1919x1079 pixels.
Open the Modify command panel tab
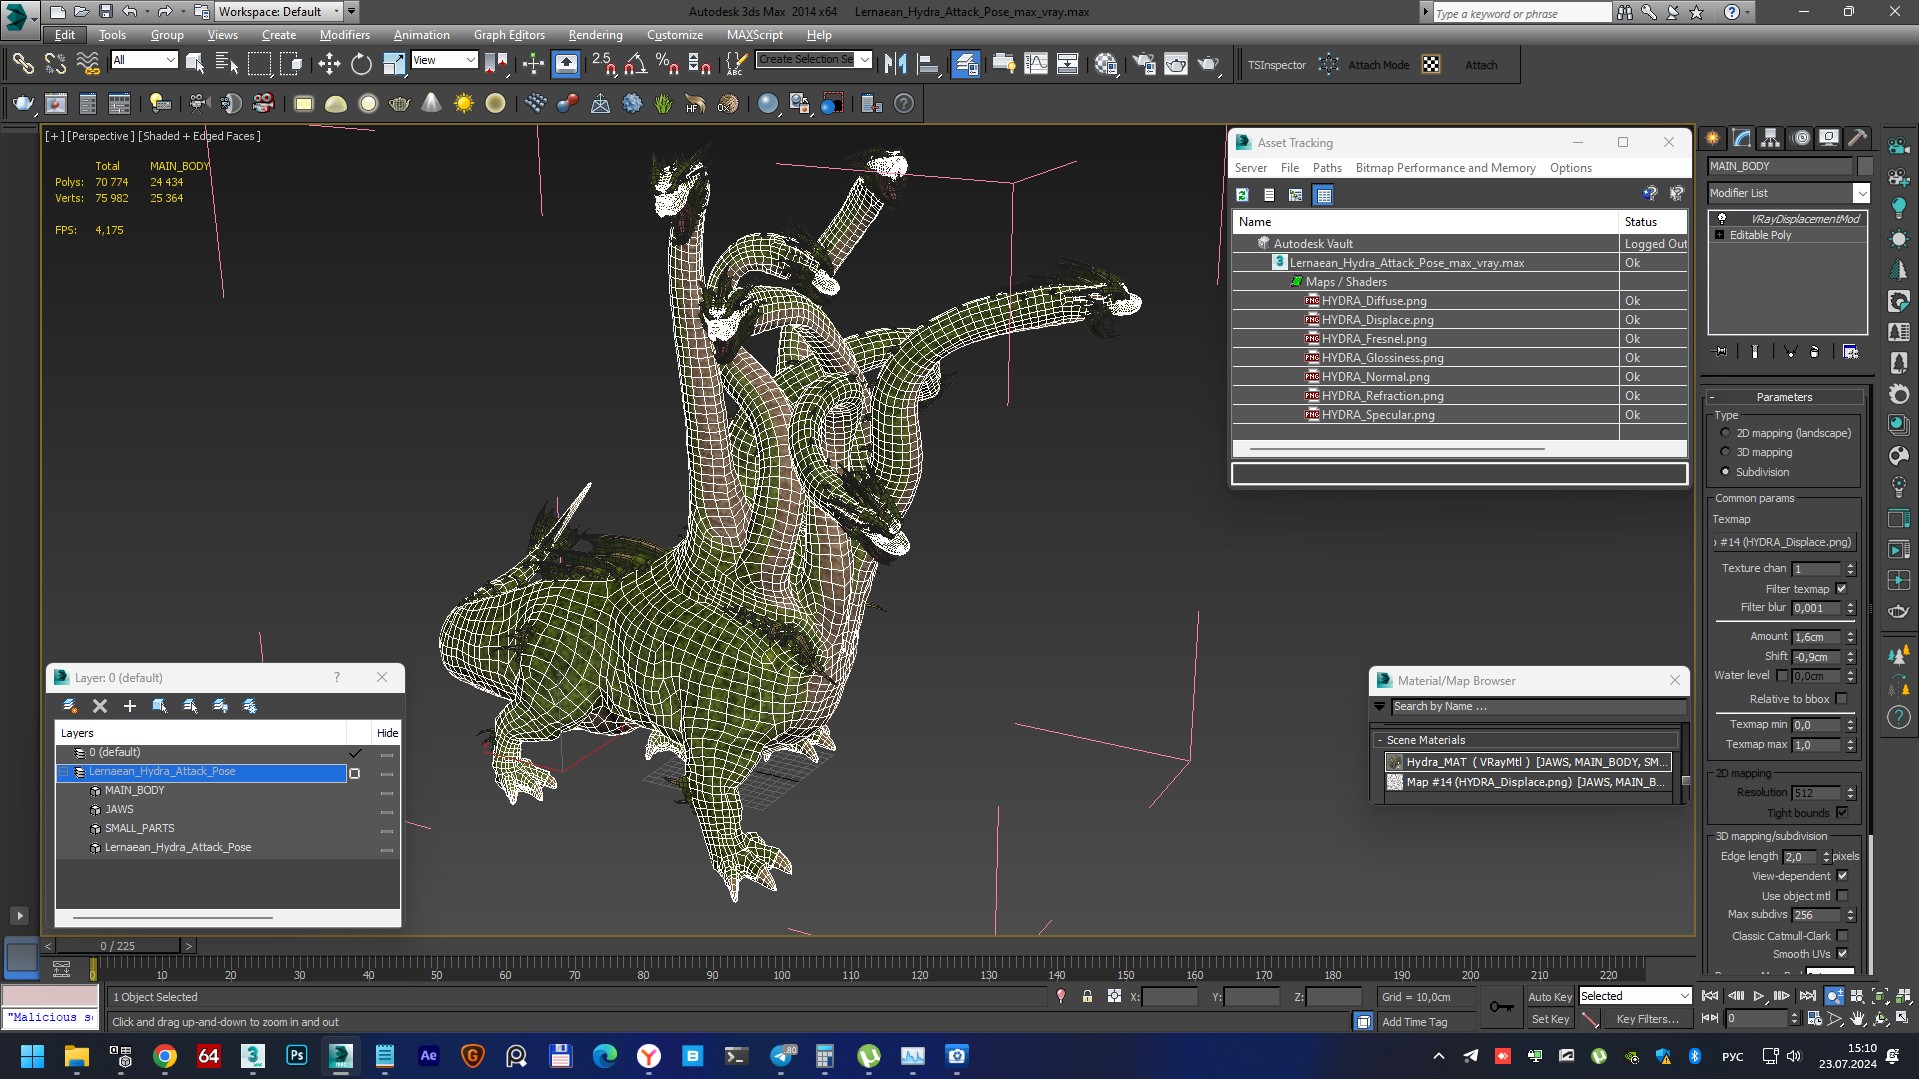click(x=1742, y=138)
